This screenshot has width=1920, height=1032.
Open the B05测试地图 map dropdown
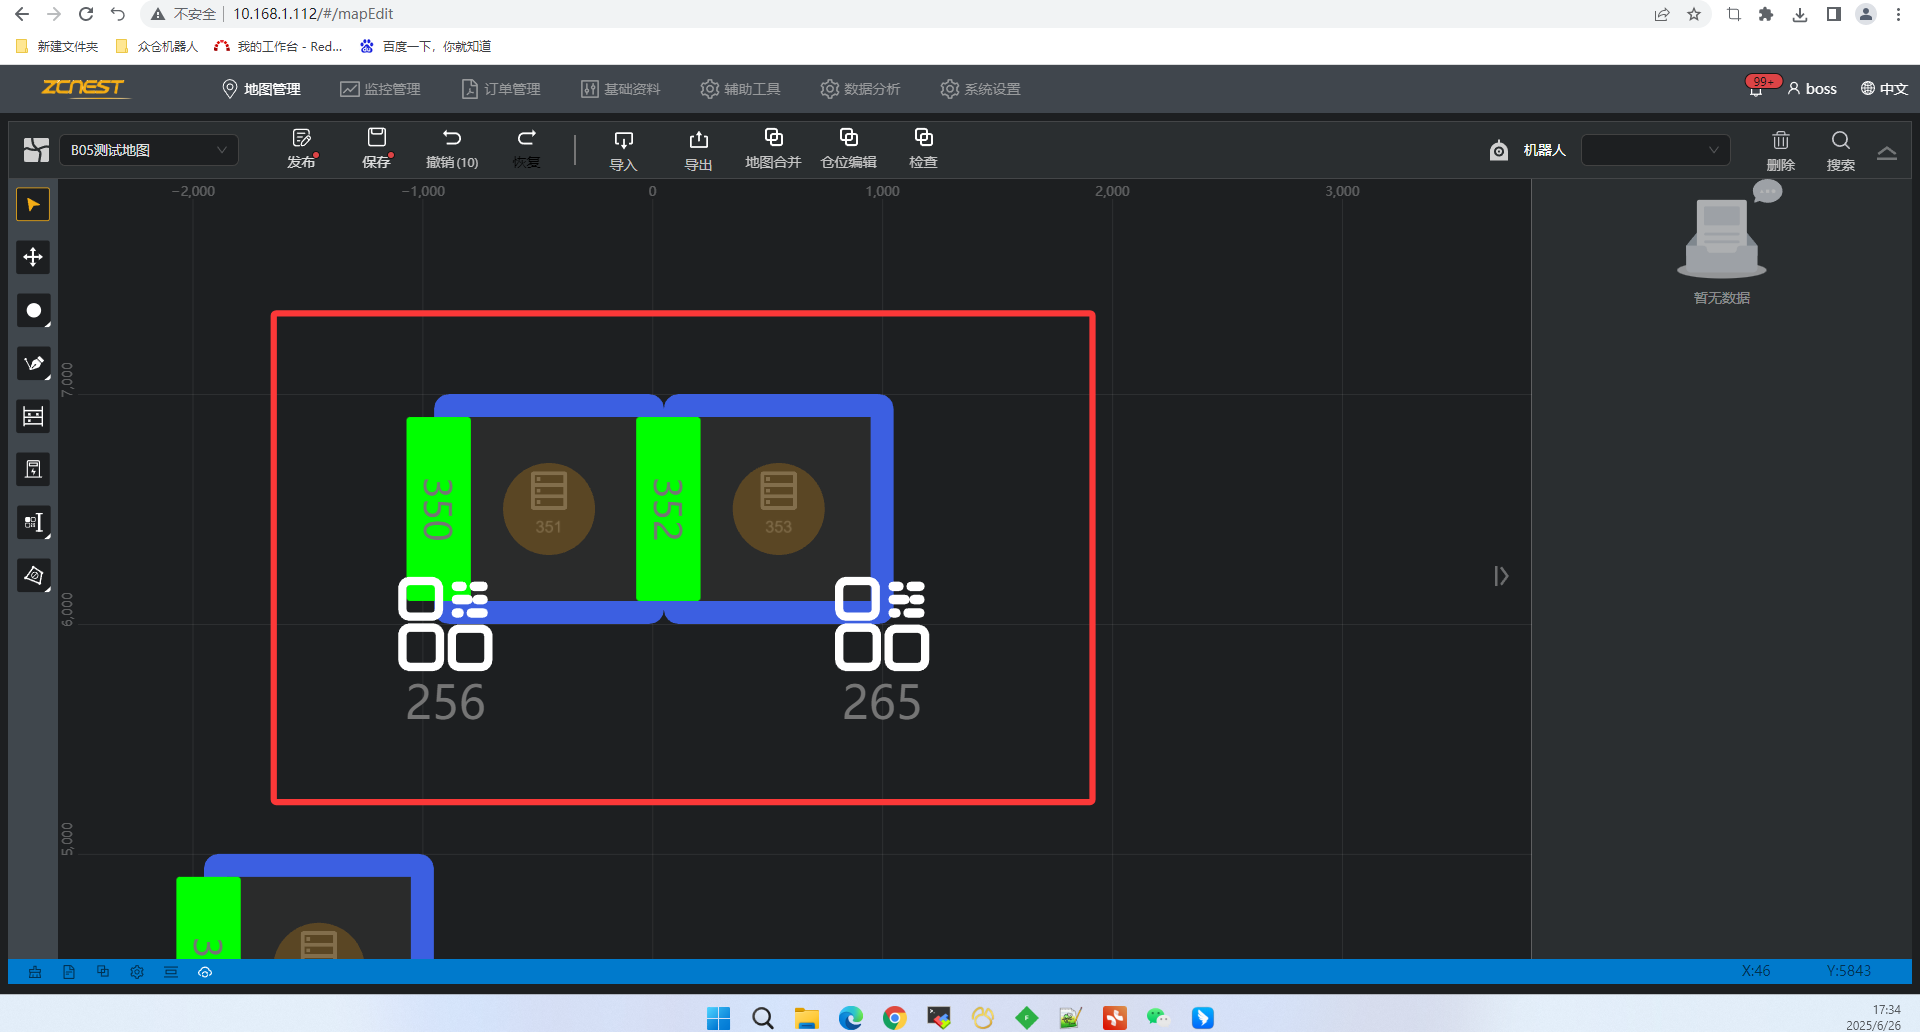tap(149, 150)
